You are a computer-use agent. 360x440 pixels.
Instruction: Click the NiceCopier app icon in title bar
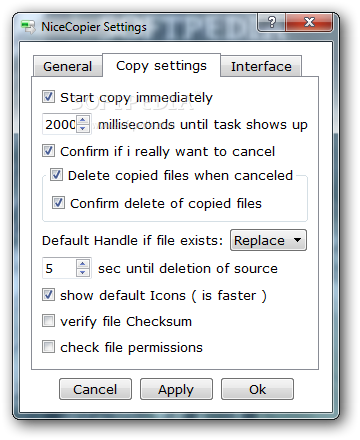pos(28,27)
